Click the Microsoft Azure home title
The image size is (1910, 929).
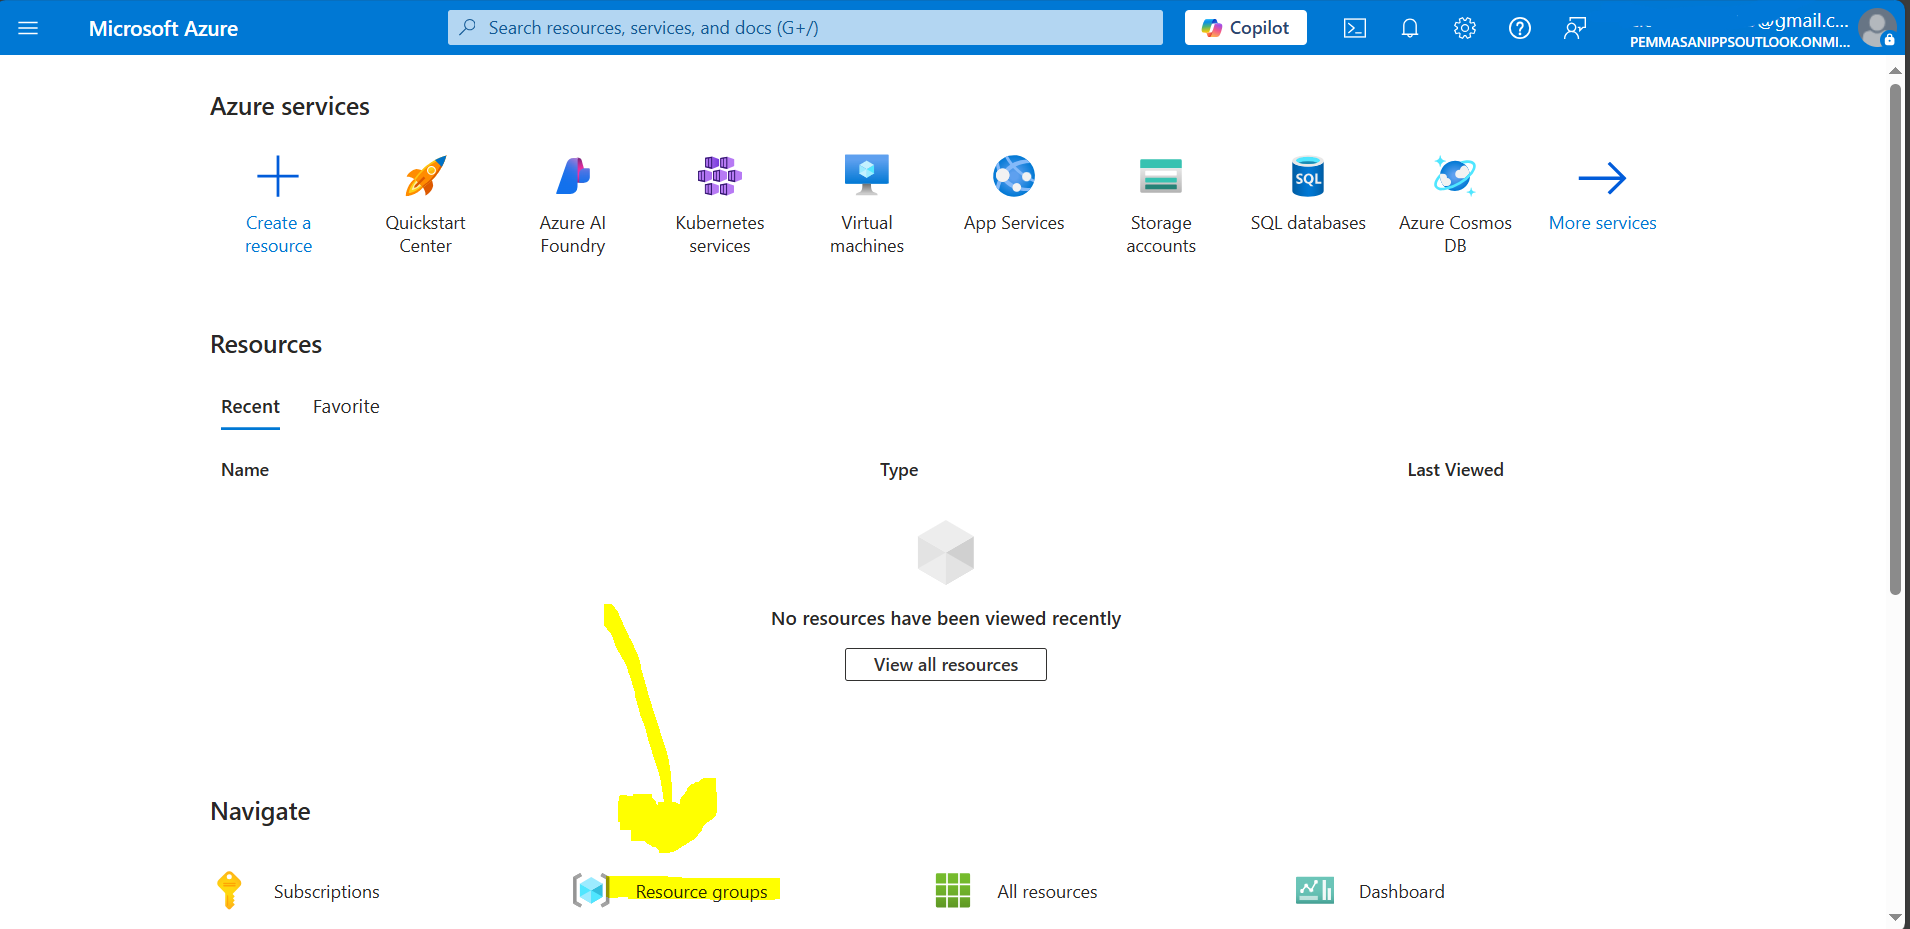[x=163, y=28]
